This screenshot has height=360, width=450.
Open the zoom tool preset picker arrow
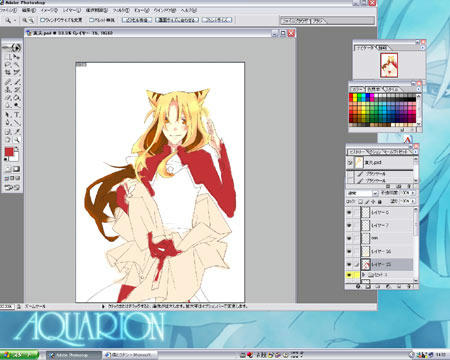pyautogui.click(x=15, y=21)
